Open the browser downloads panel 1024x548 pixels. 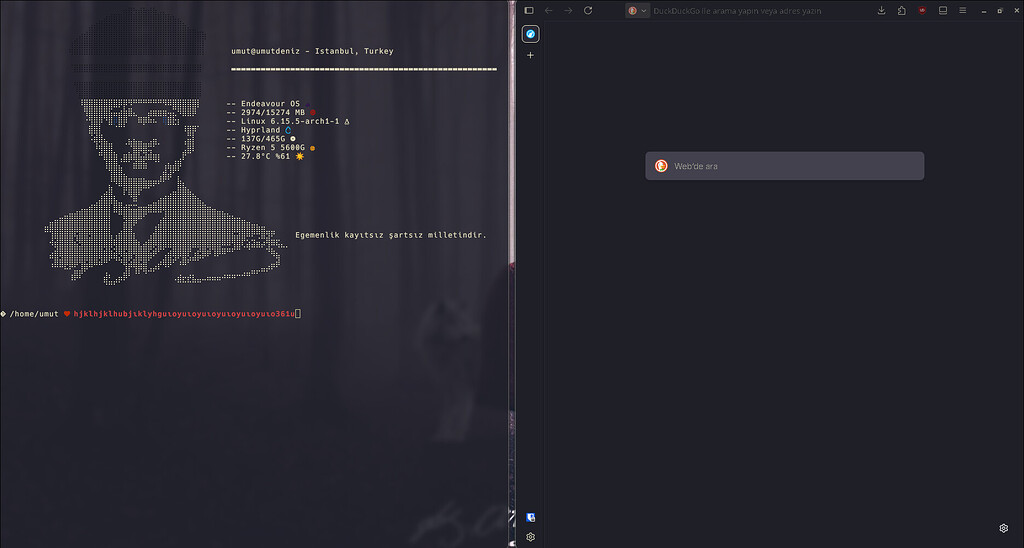pos(881,10)
